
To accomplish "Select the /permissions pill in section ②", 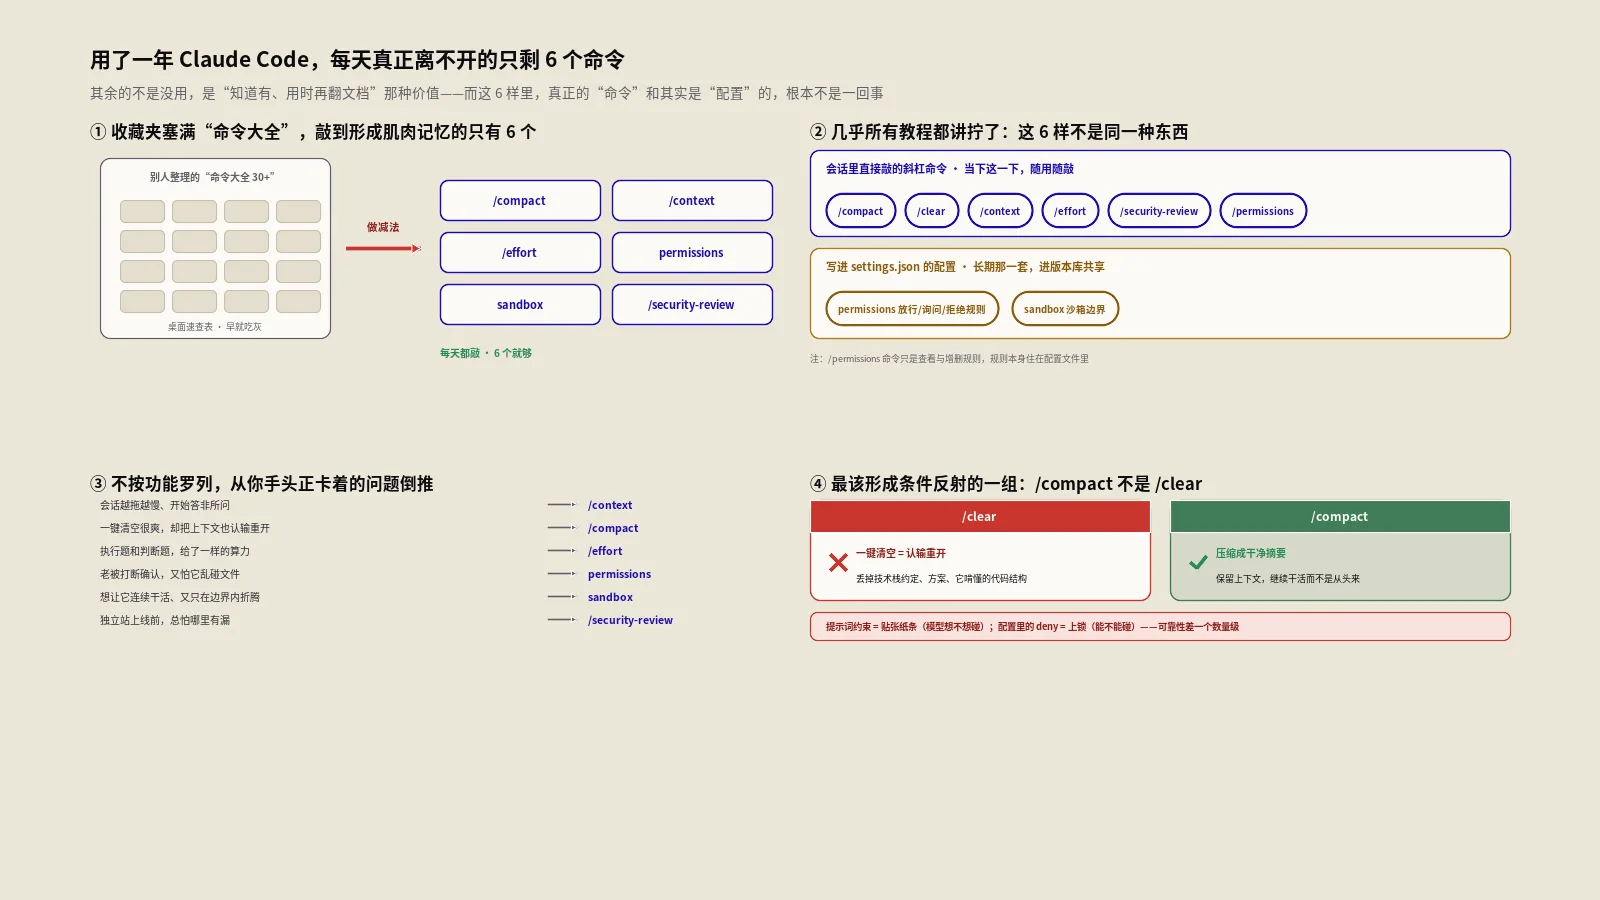I will tap(1263, 211).
